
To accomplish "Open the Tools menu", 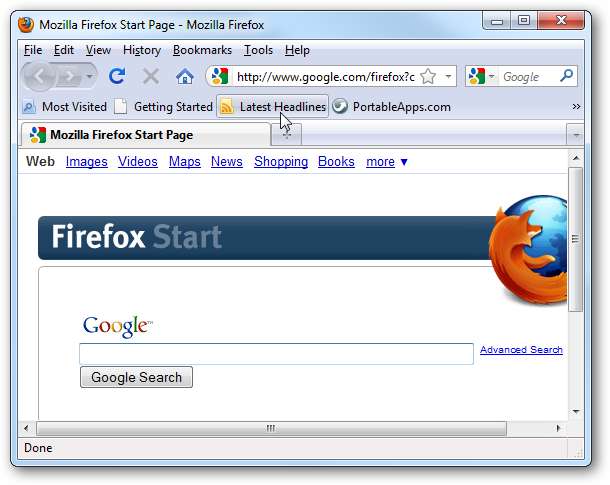I will click(x=258, y=50).
